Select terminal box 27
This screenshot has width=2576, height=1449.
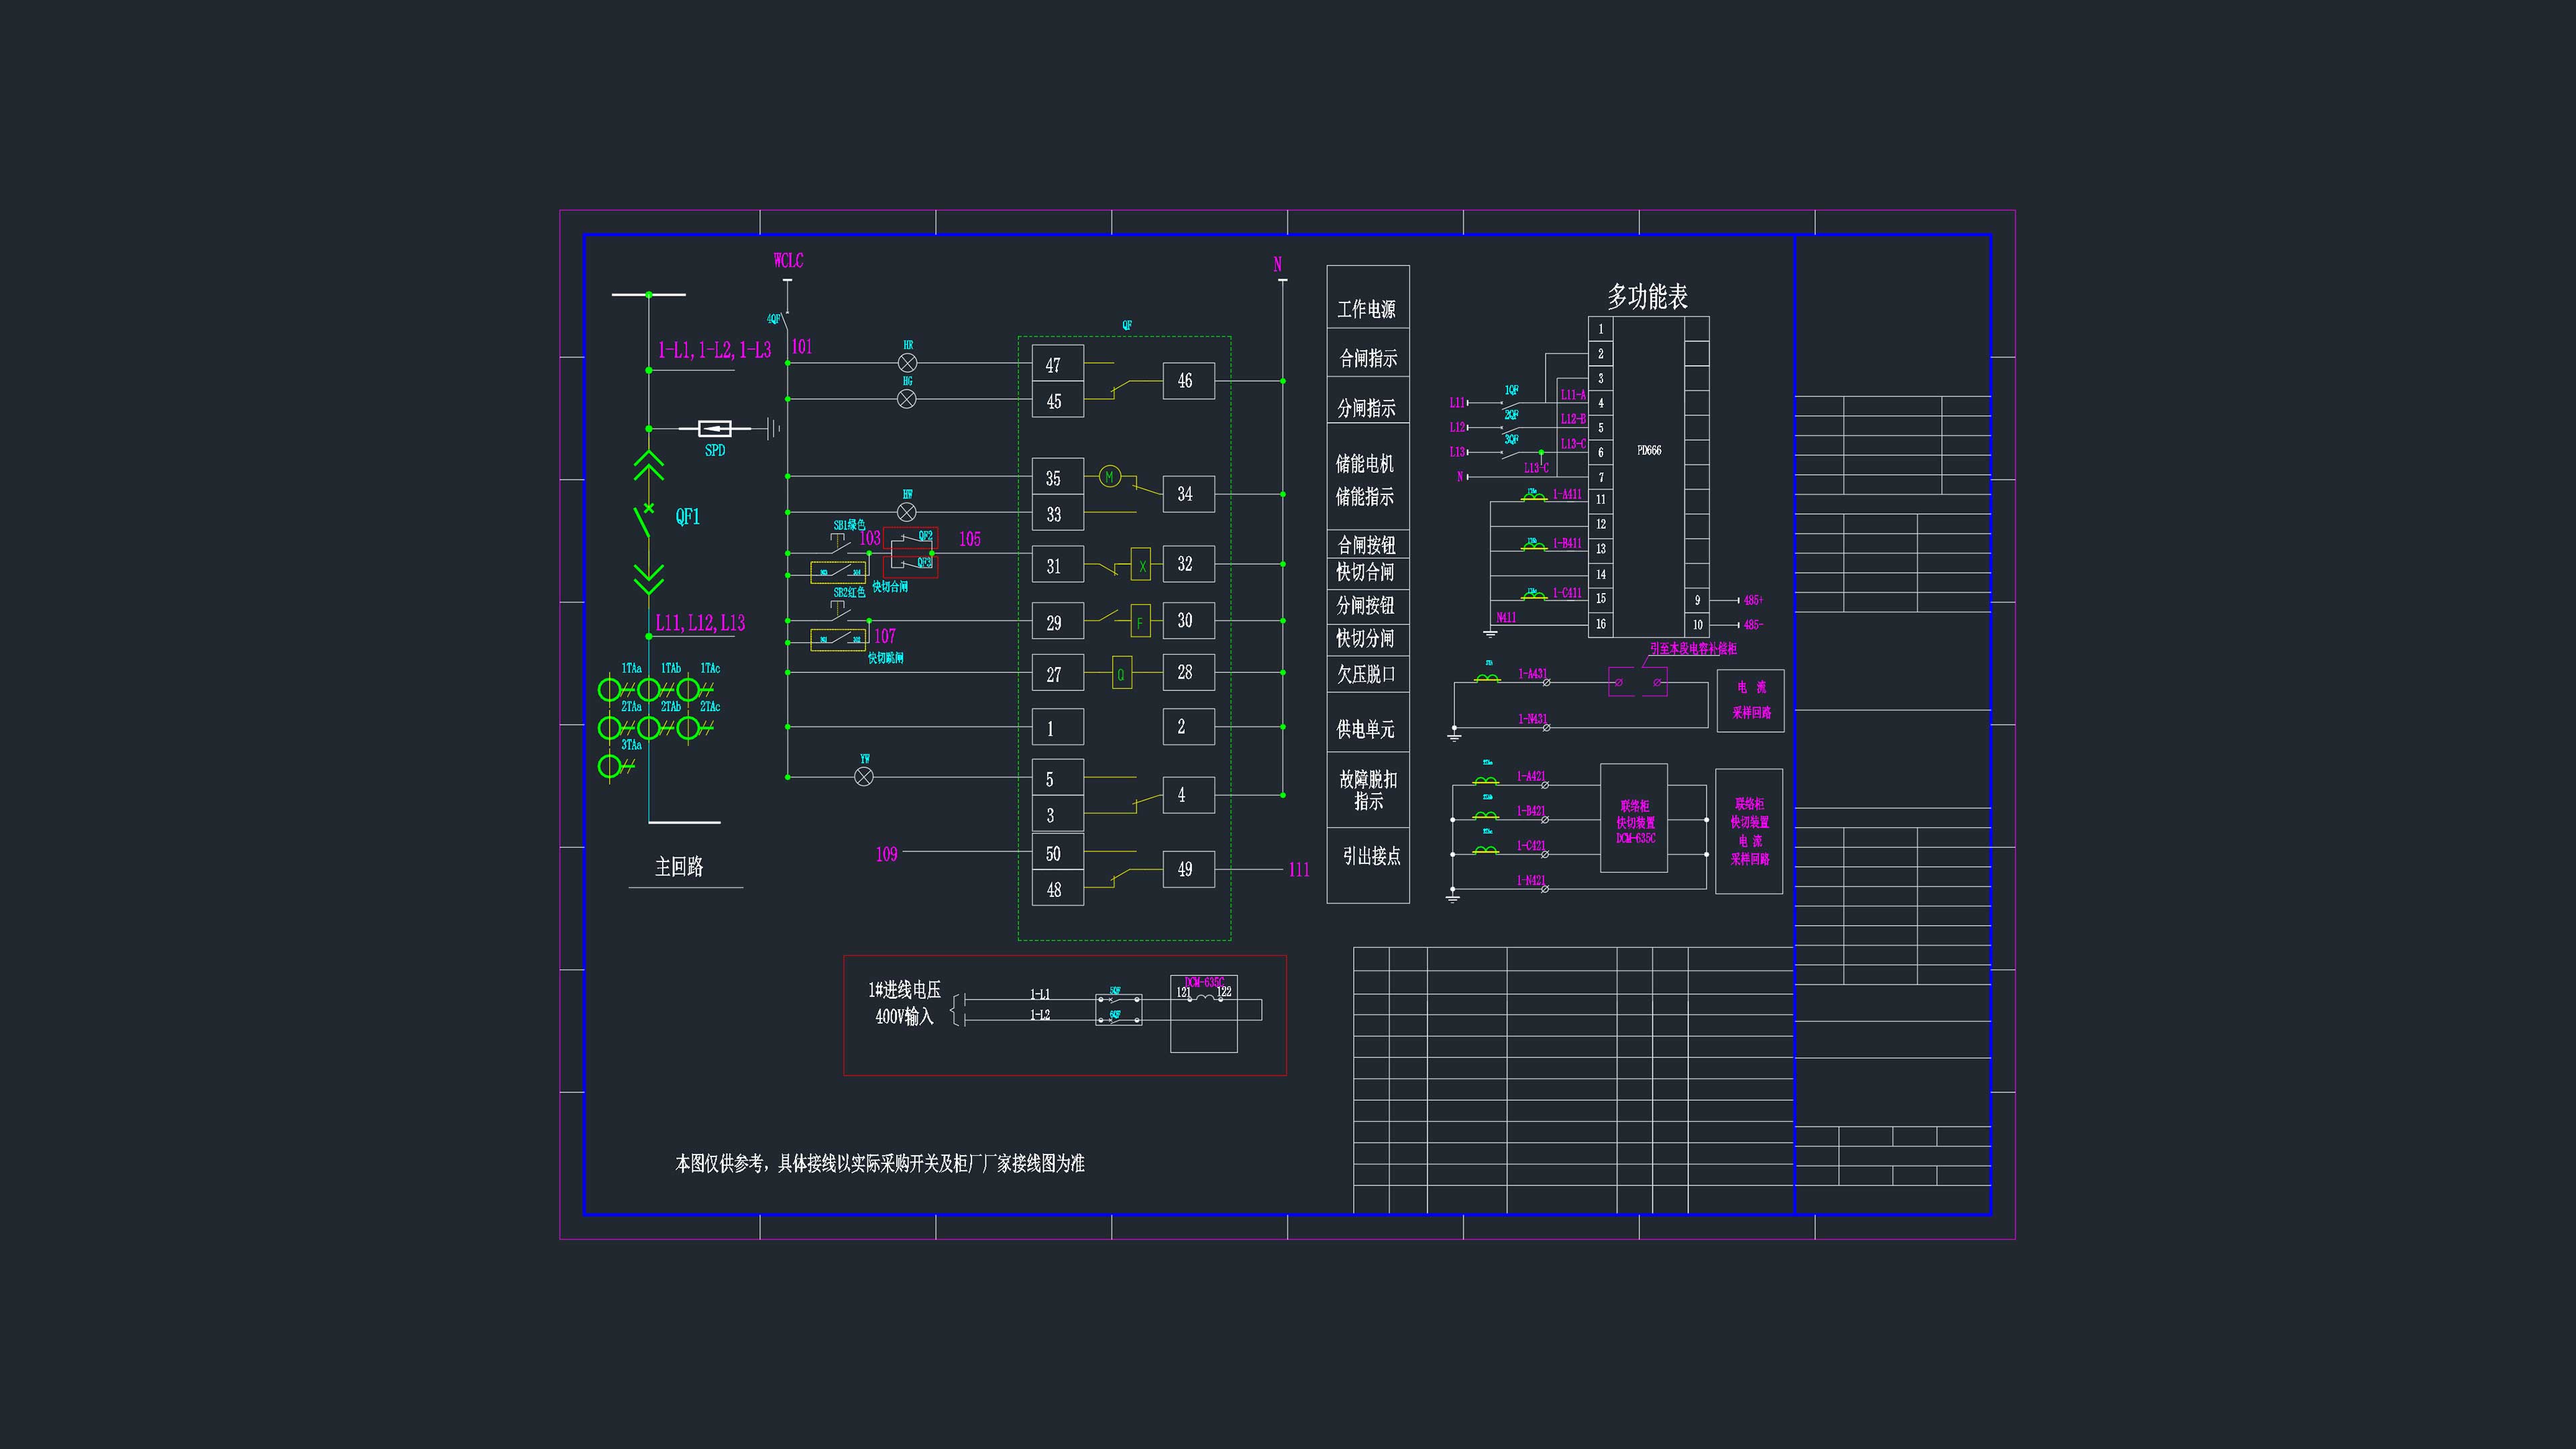pos(1058,673)
